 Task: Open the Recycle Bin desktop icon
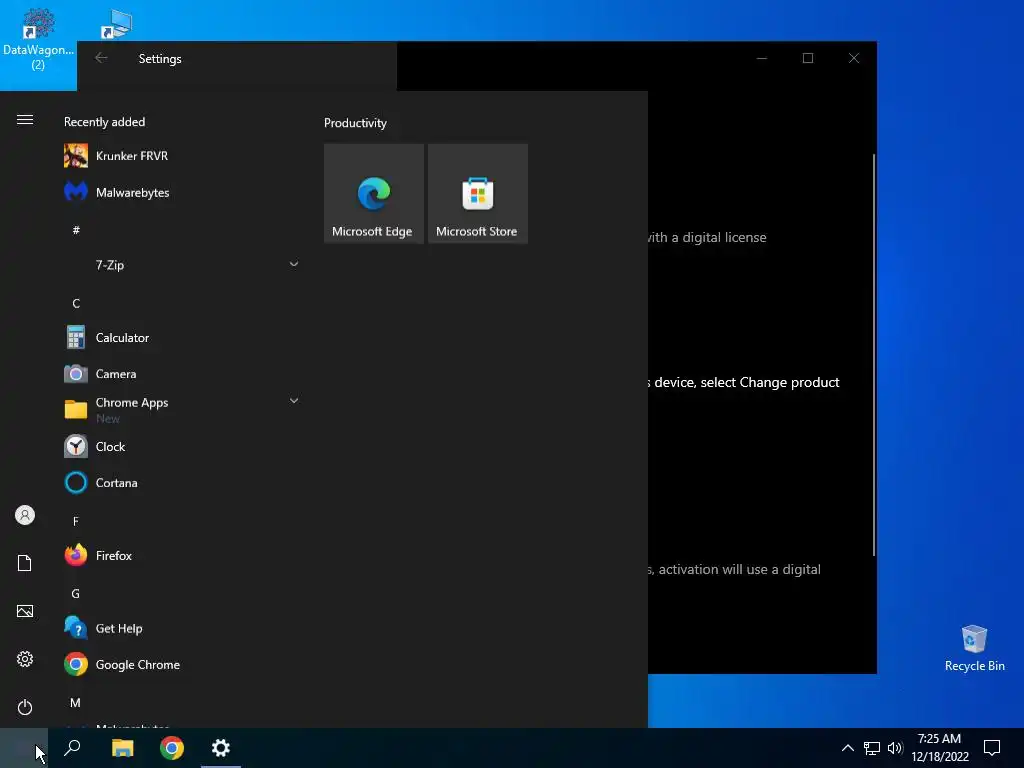point(974,648)
